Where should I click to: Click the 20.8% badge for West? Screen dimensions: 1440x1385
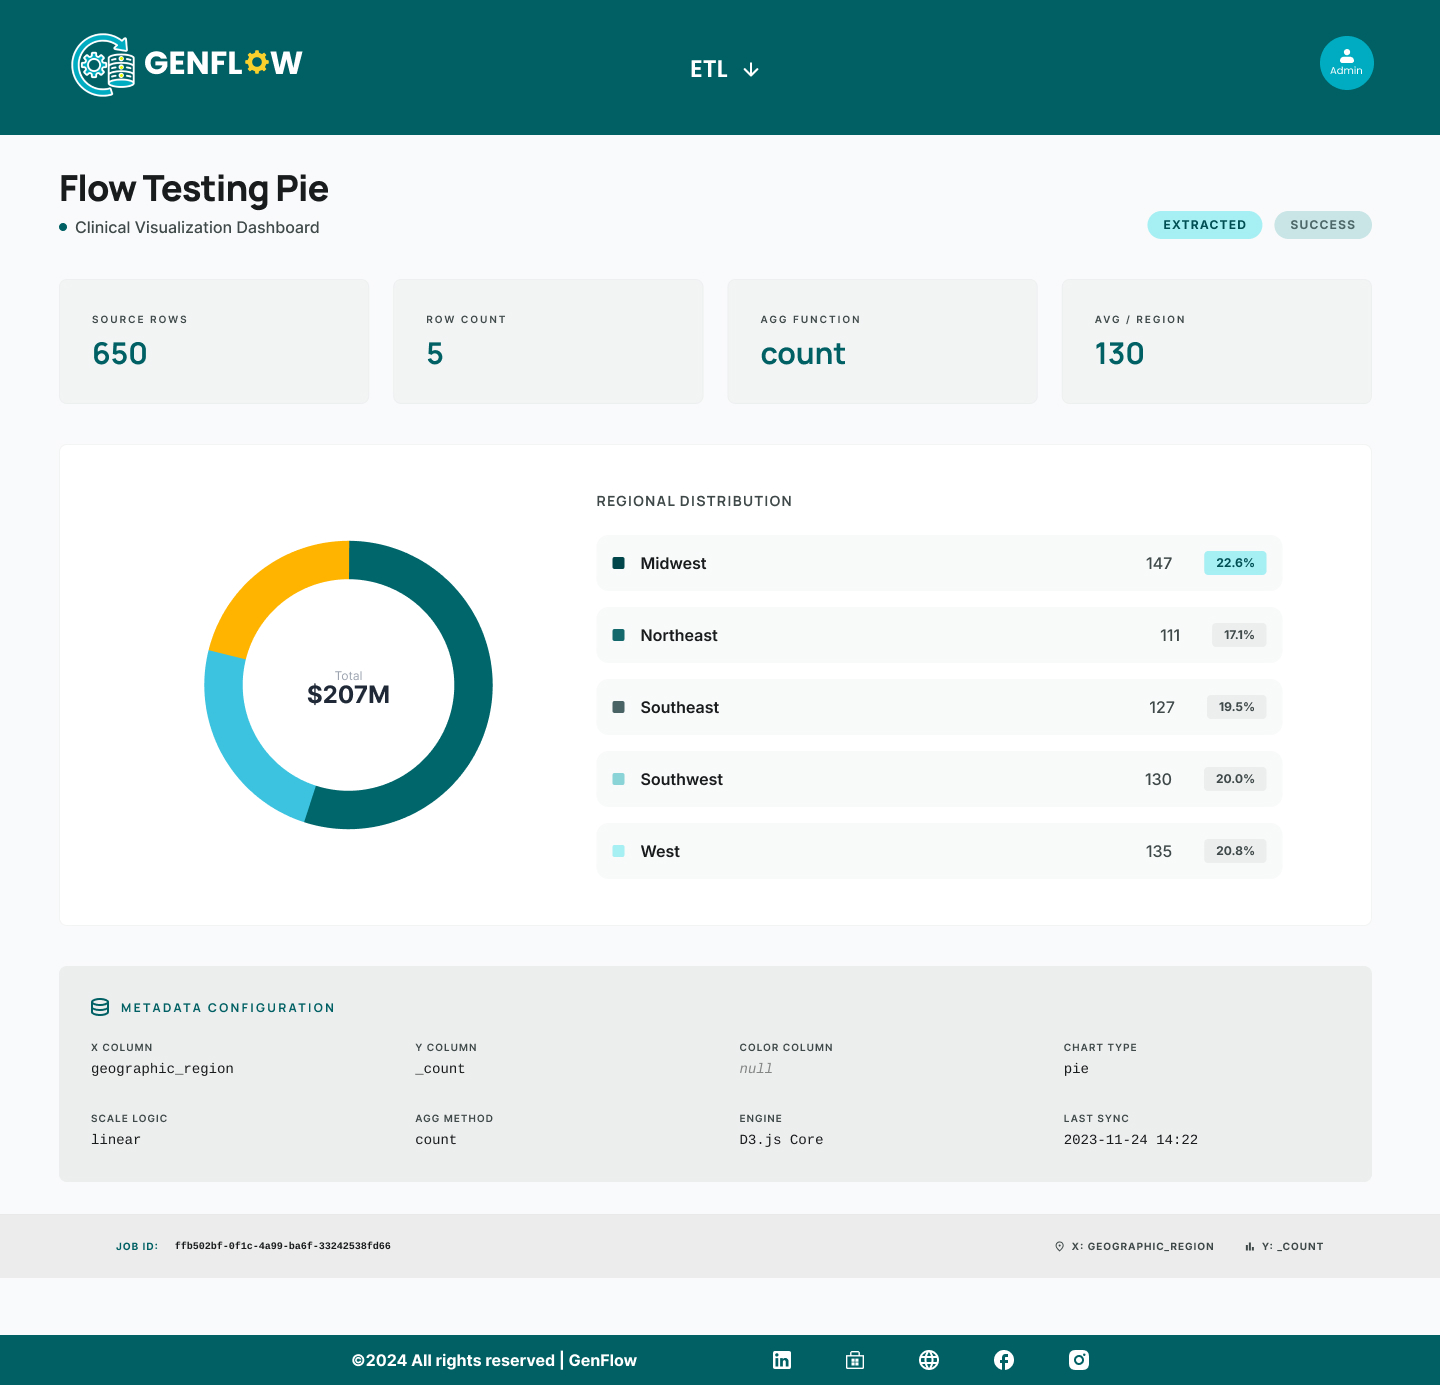click(1235, 851)
